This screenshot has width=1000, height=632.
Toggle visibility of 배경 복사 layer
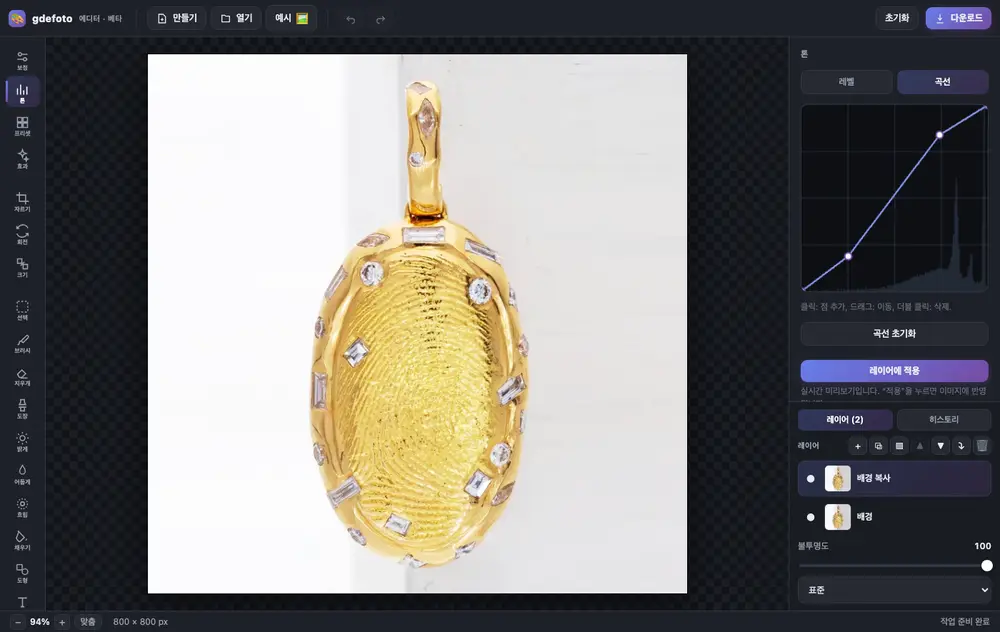(x=811, y=478)
